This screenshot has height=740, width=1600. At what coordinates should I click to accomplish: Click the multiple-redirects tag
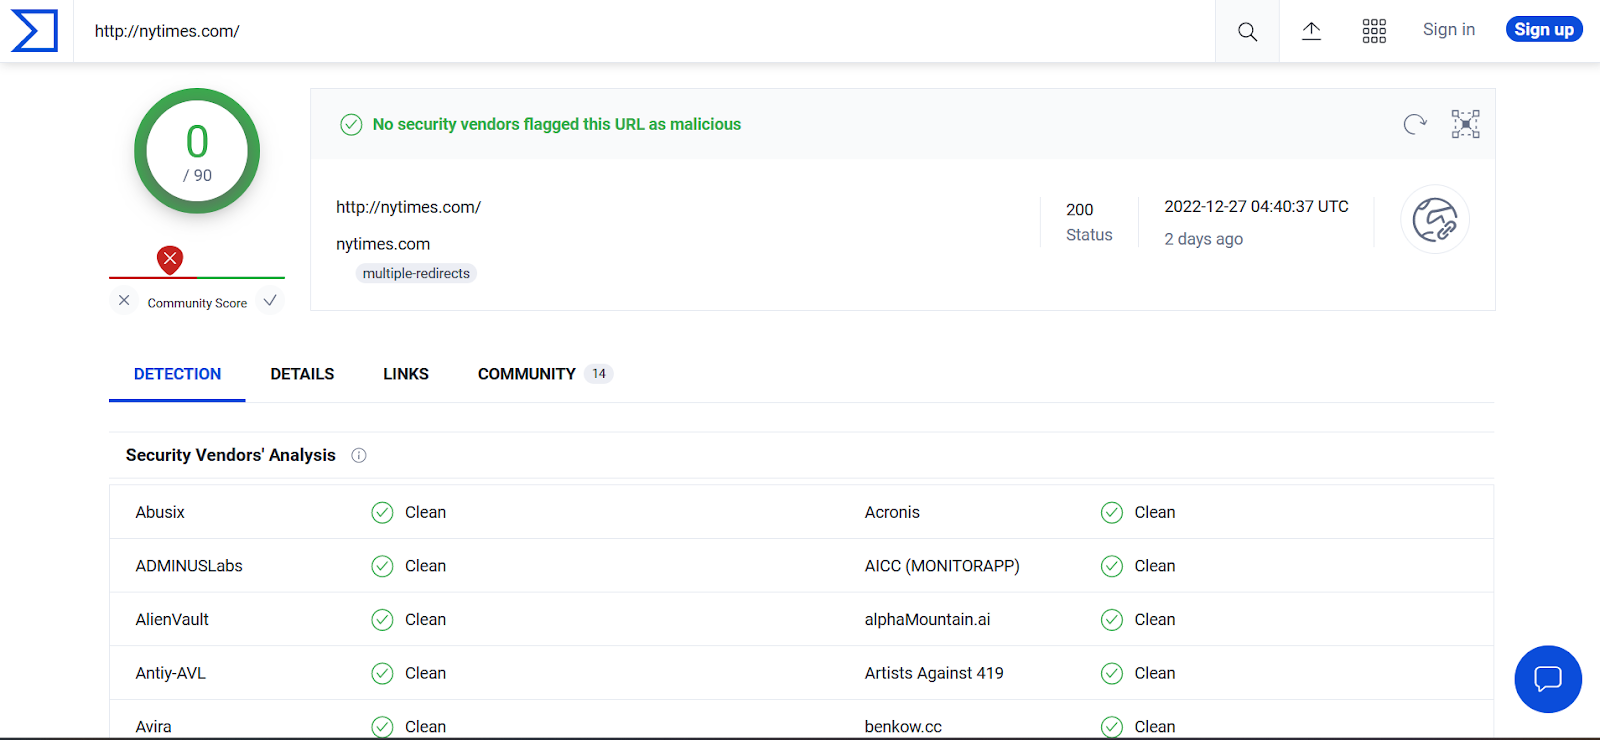[416, 274]
